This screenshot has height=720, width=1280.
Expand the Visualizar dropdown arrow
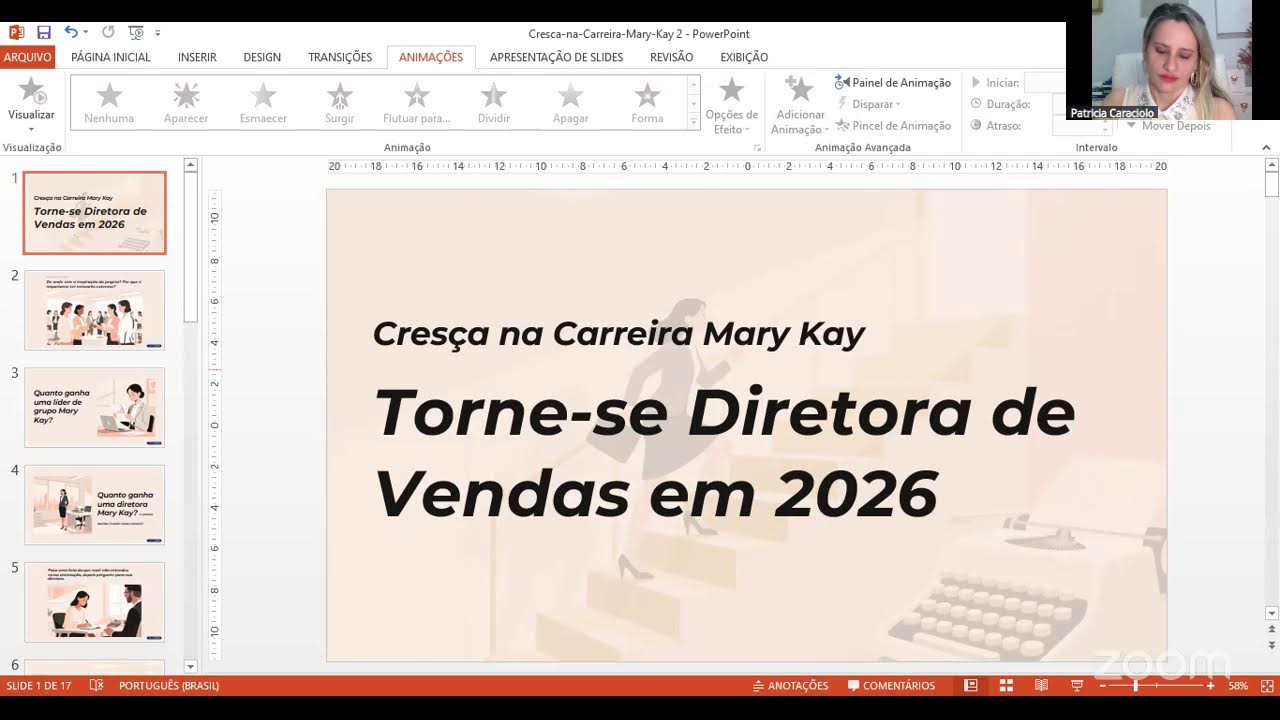(x=31, y=129)
